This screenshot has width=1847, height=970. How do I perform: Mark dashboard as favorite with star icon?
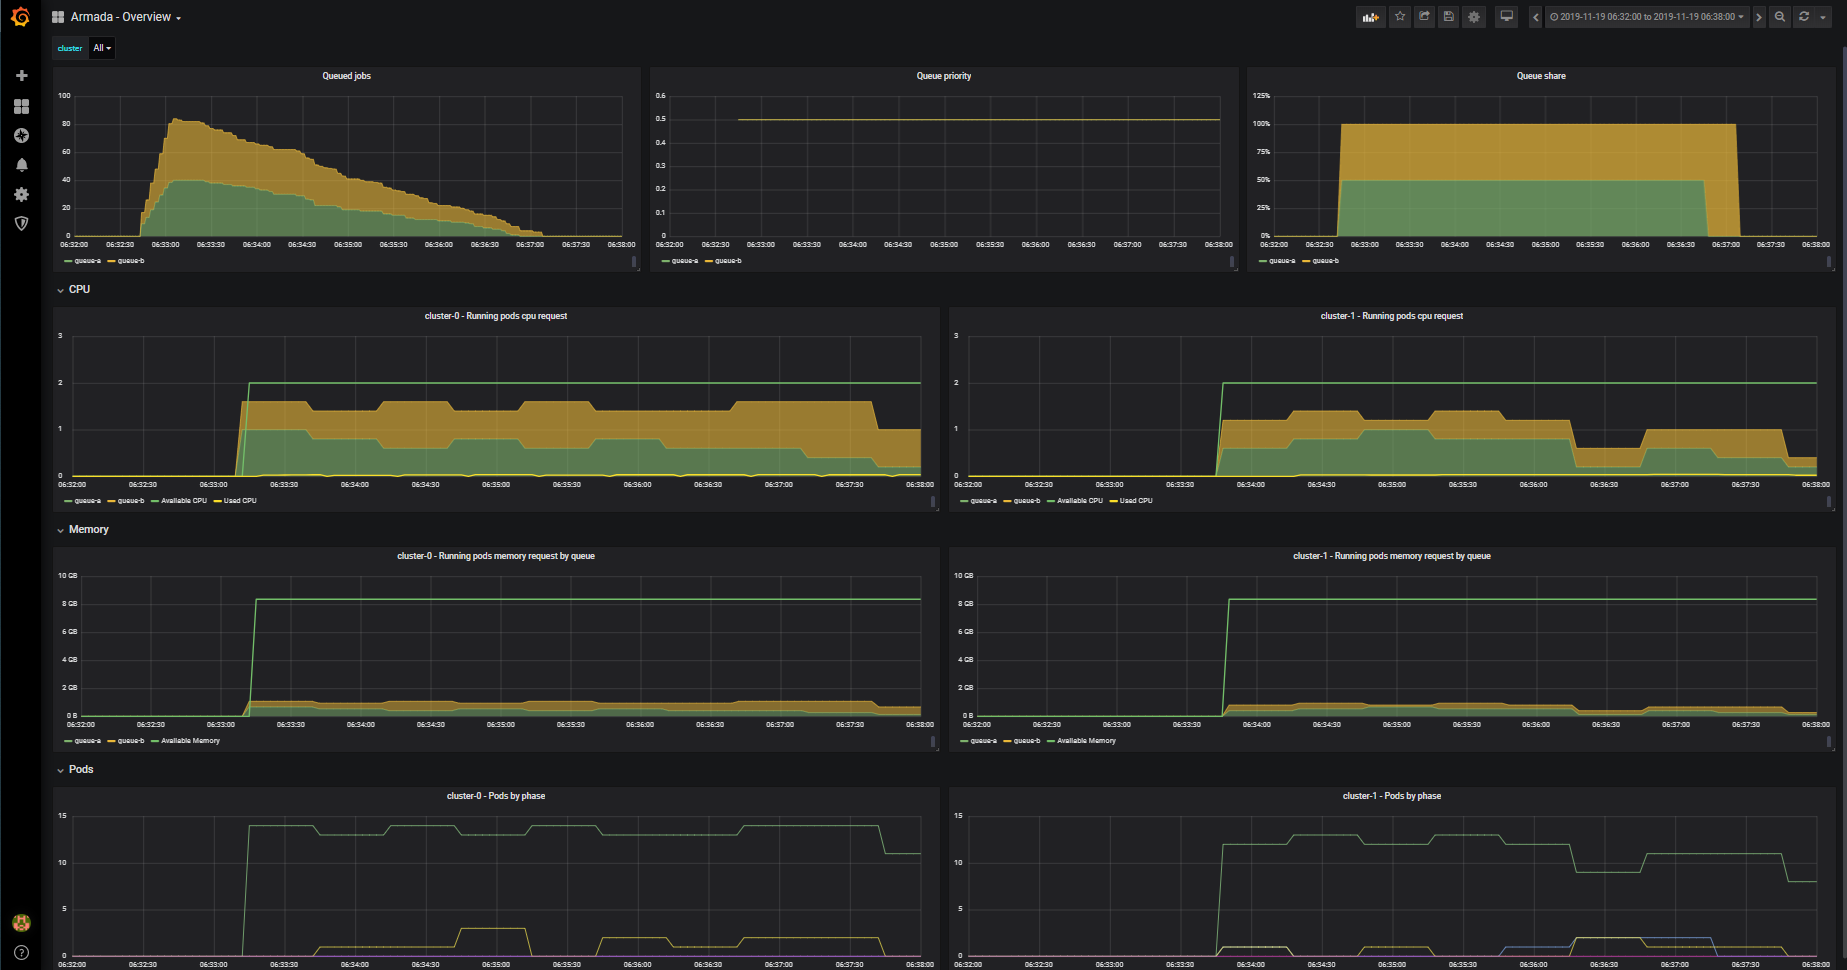(x=1400, y=17)
